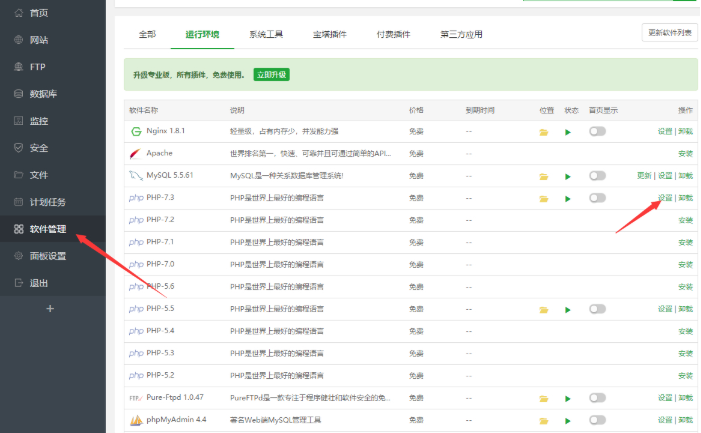Viewport: 701px width, 433px height.
Task: Click the plus icon at the sidebar bottom
Action: [51, 308]
